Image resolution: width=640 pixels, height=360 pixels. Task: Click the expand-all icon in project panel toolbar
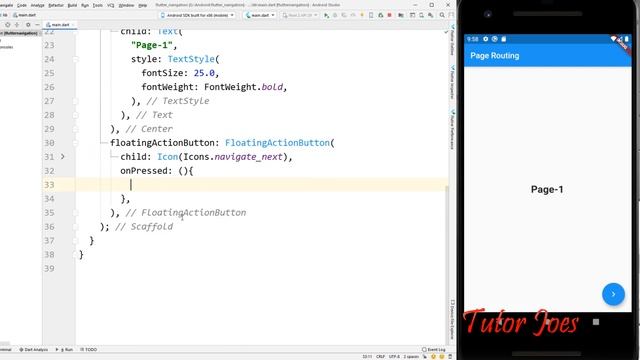pos(17,25)
